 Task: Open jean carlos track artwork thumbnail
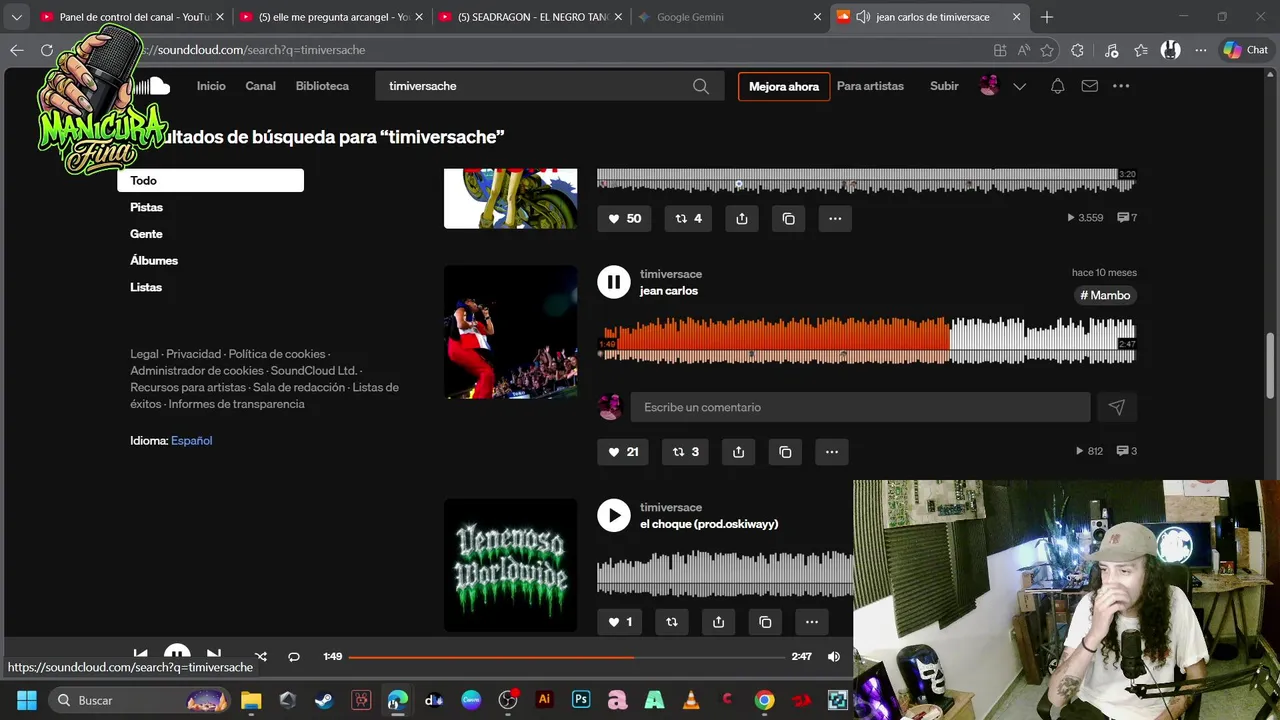coord(510,332)
